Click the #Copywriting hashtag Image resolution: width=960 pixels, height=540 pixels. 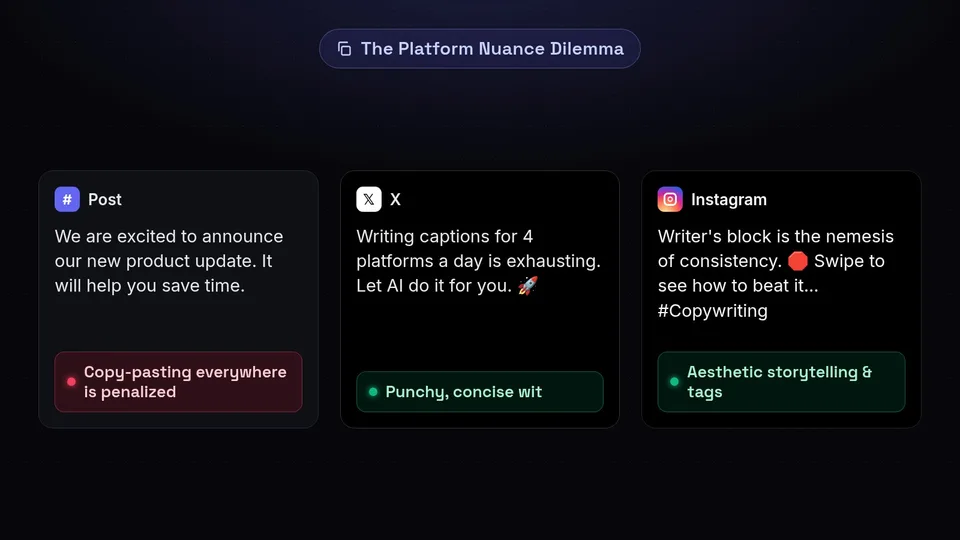pos(713,311)
